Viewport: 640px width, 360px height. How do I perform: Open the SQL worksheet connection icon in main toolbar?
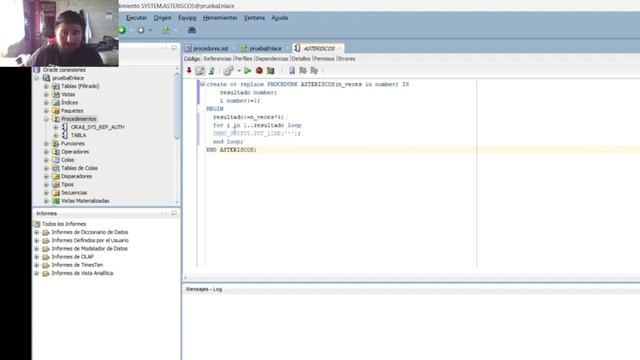pos(166,30)
